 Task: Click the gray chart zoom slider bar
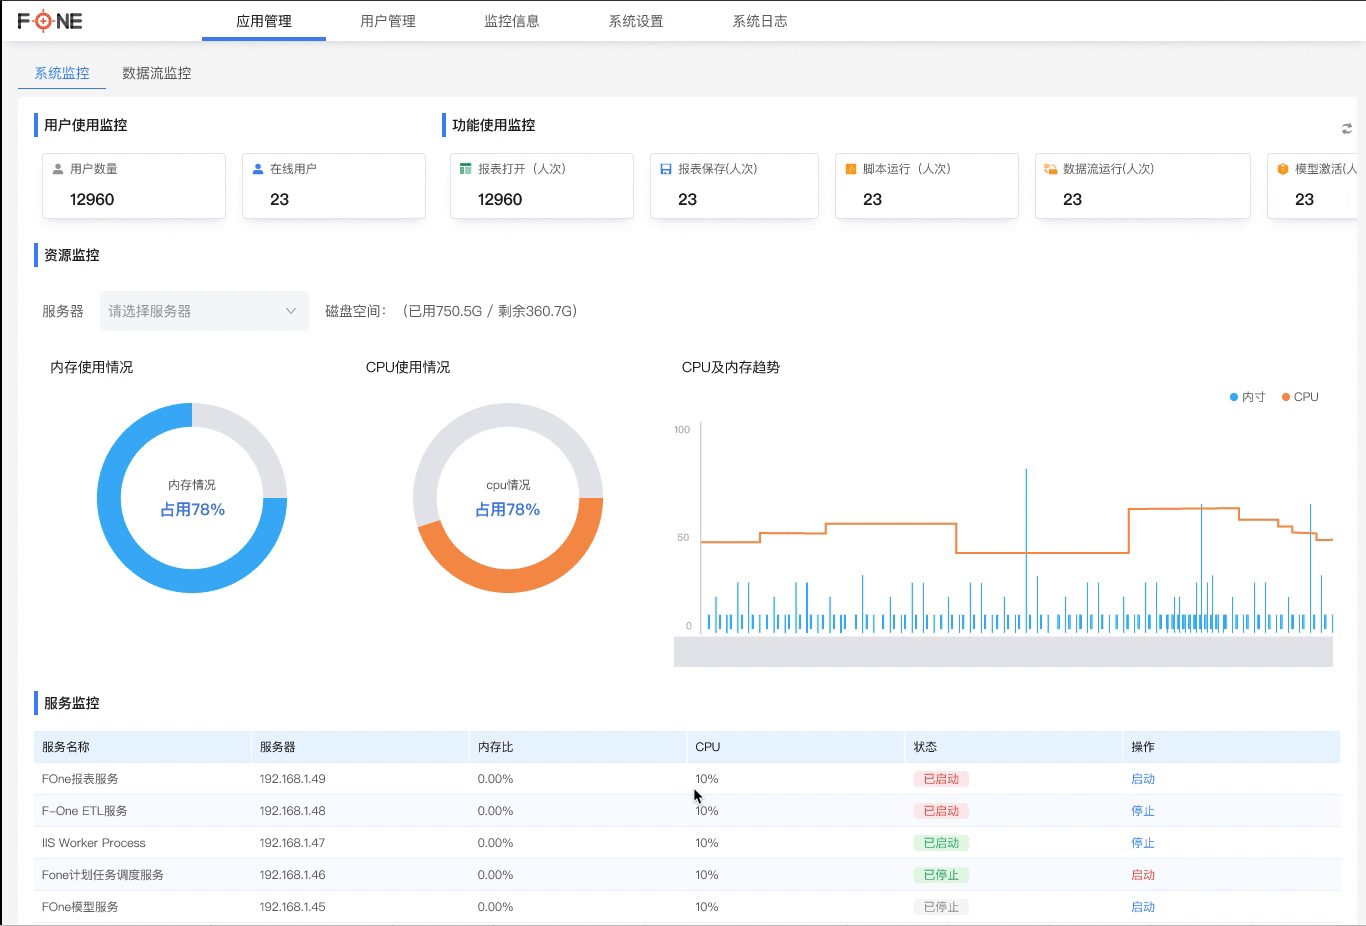(1003, 651)
